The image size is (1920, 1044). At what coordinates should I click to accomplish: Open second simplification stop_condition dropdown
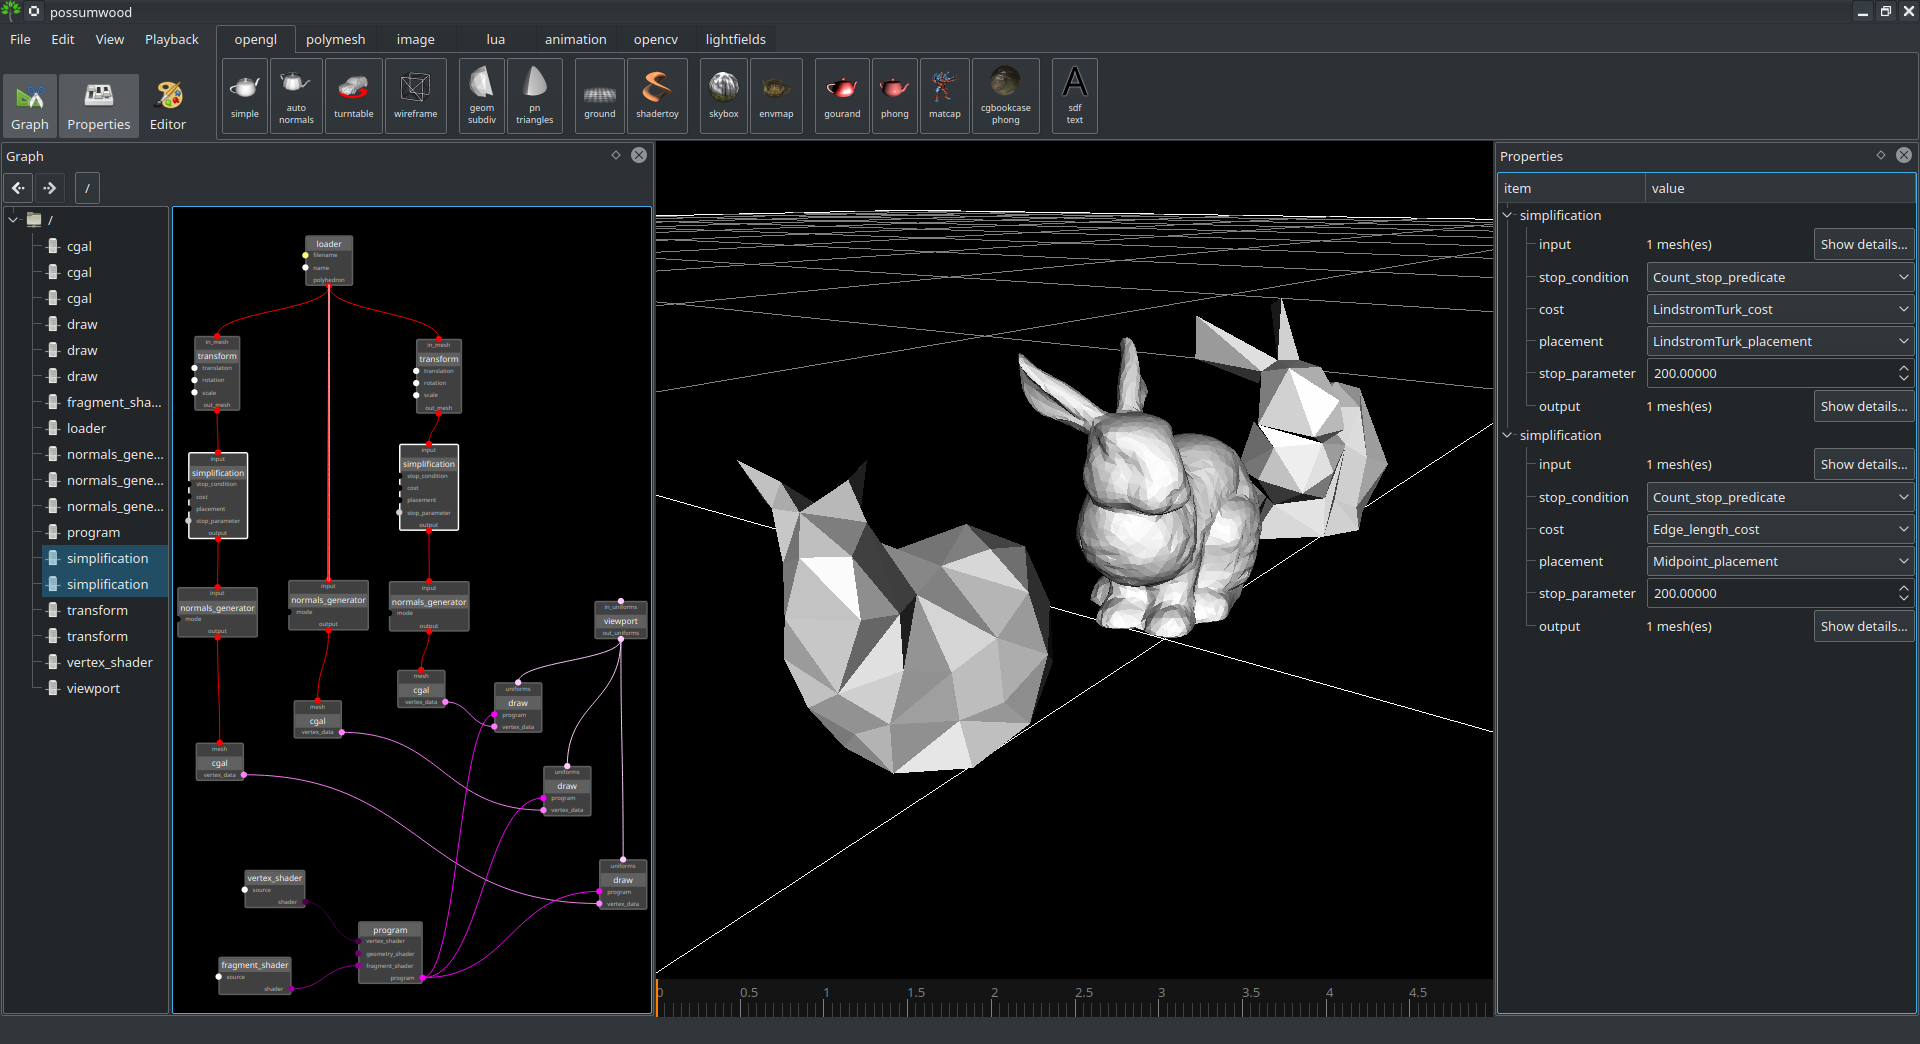pyautogui.click(x=1780, y=497)
